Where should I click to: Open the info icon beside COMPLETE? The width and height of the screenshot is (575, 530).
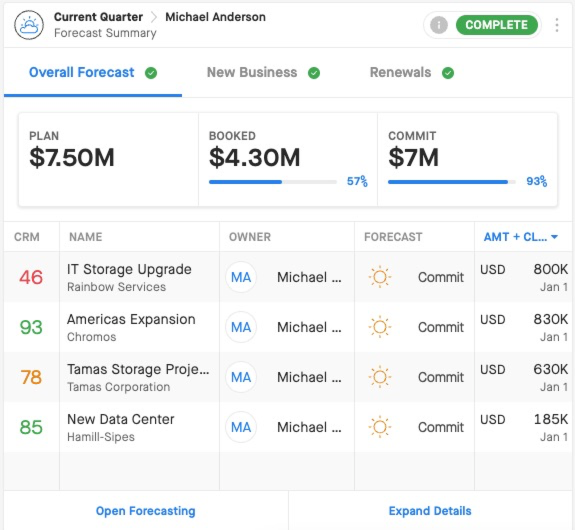(x=439, y=25)
